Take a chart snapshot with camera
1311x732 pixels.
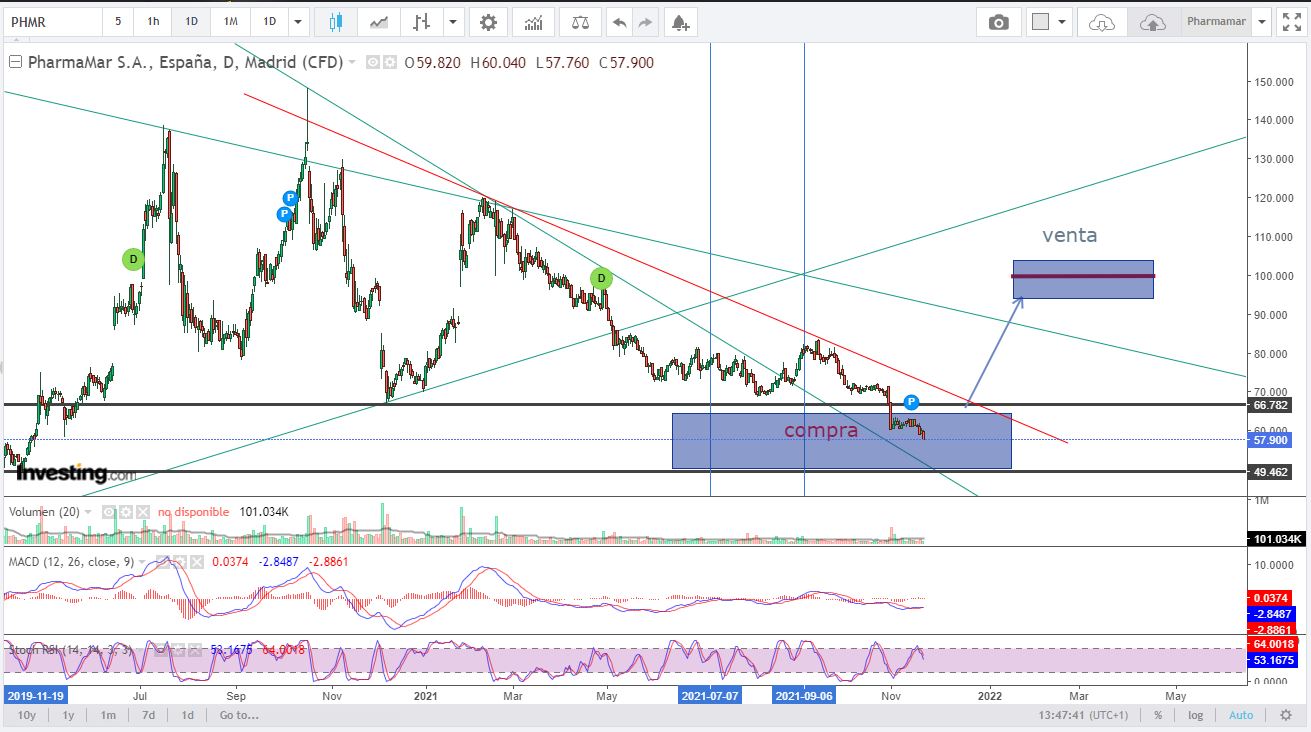tap(998, 22)
